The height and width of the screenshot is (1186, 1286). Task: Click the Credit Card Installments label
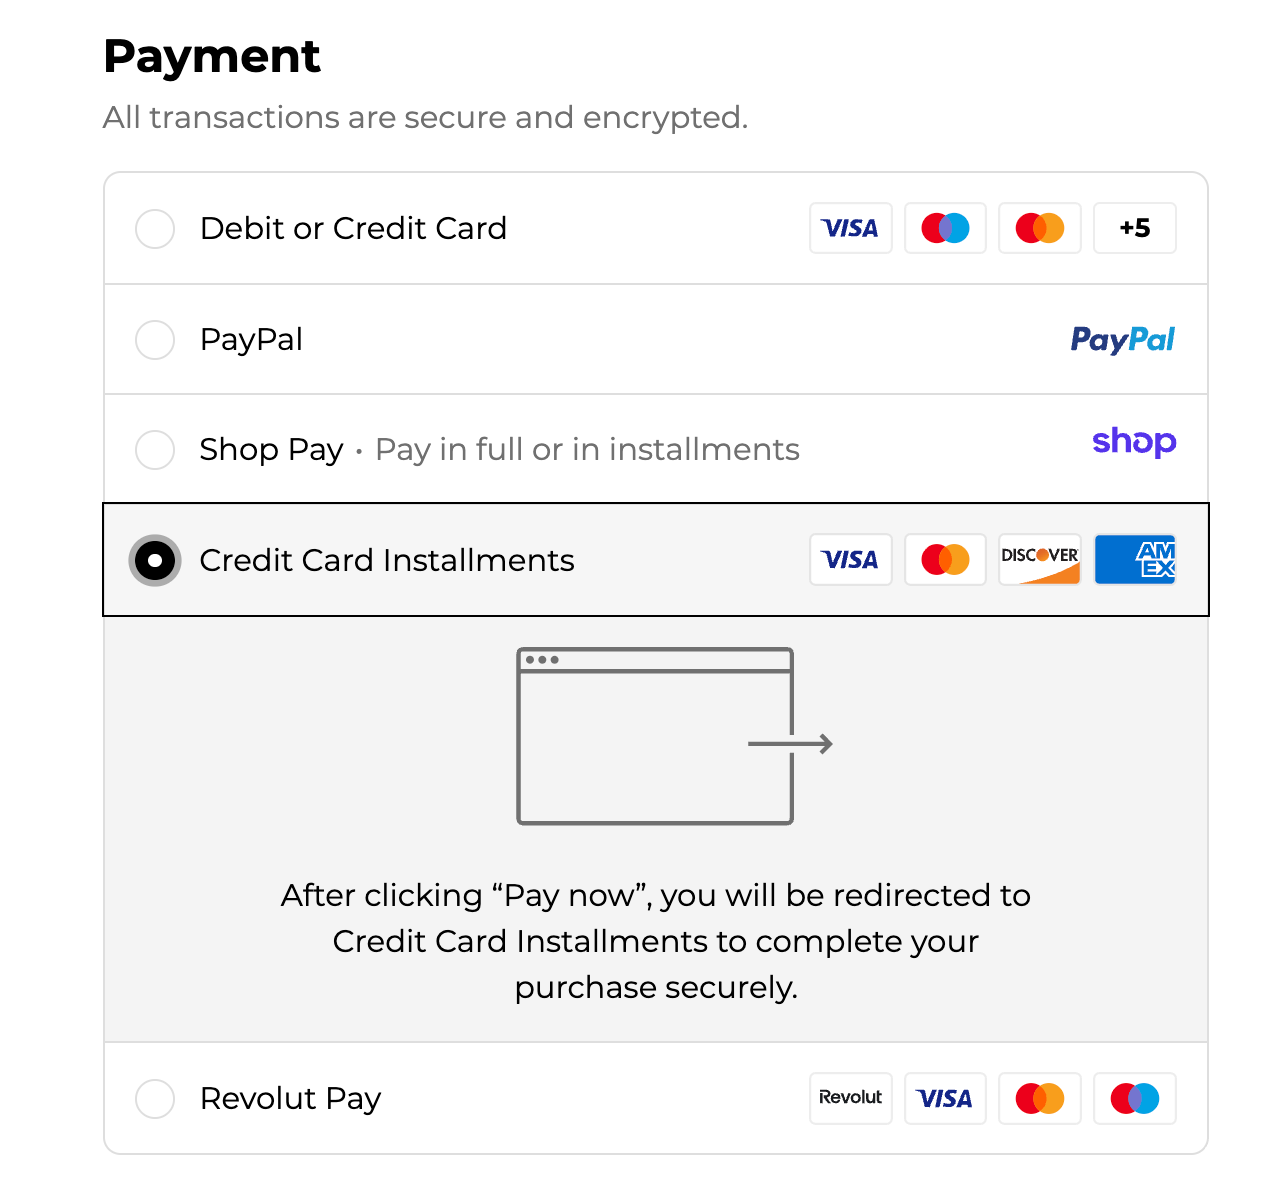coord(387,560)
